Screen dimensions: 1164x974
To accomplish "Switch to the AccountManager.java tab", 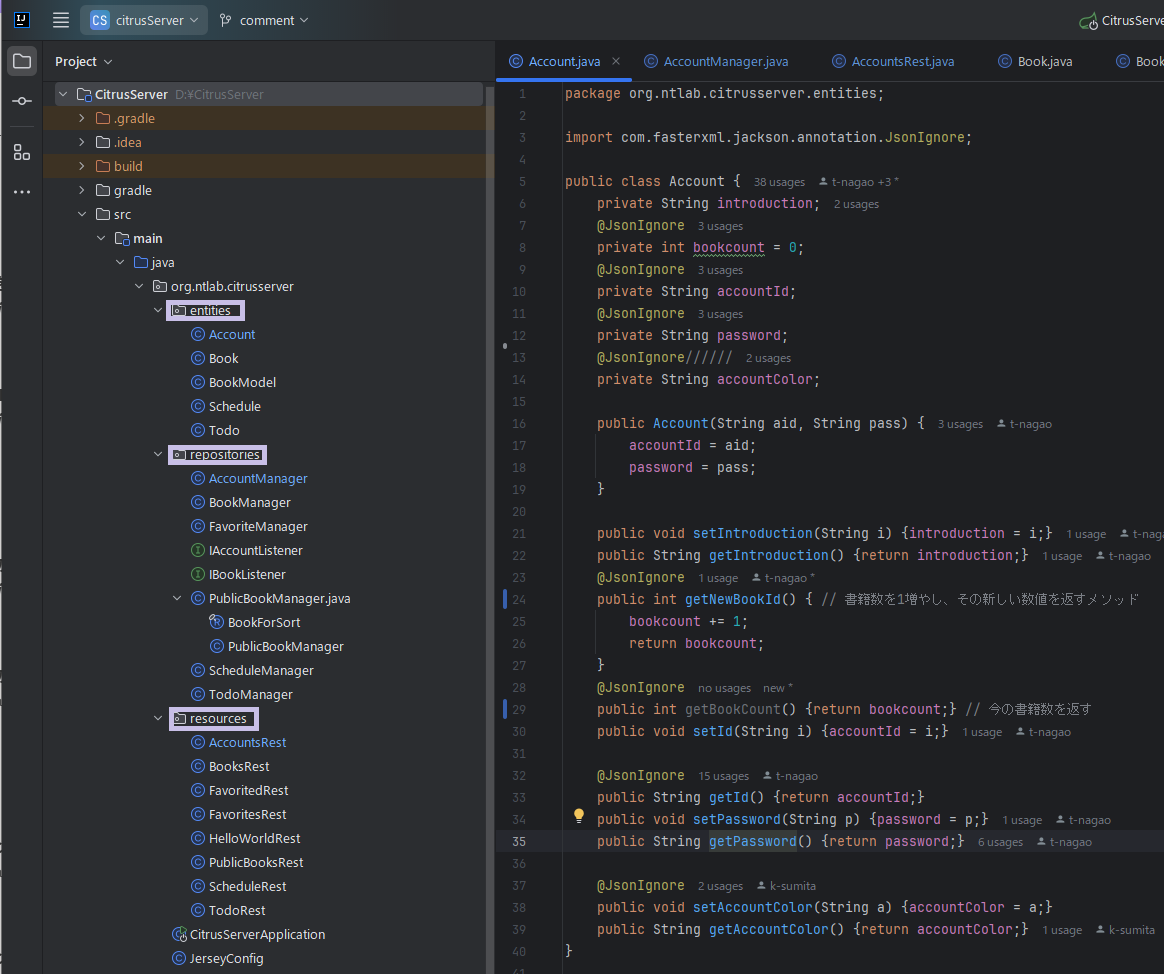I will pos(725,61).
